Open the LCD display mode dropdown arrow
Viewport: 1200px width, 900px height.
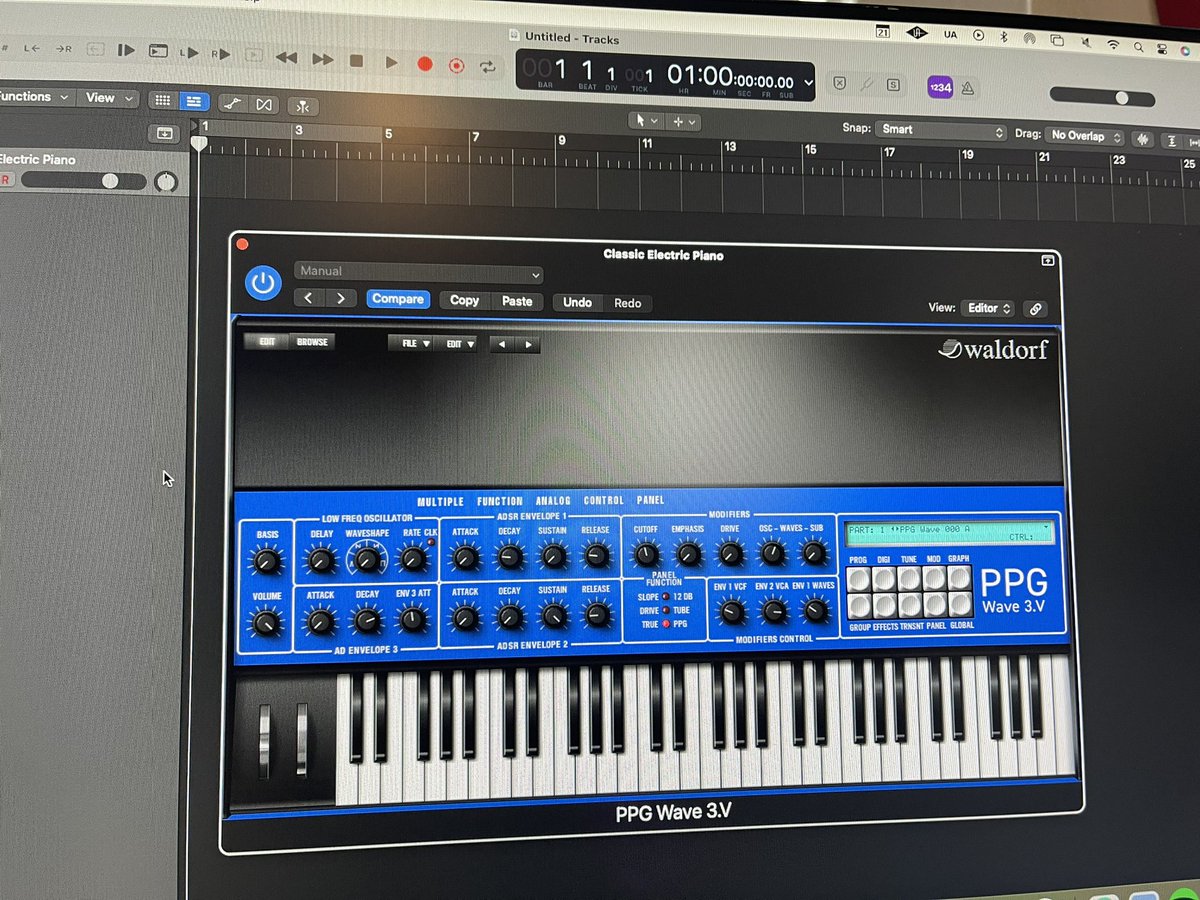(808, 83)
